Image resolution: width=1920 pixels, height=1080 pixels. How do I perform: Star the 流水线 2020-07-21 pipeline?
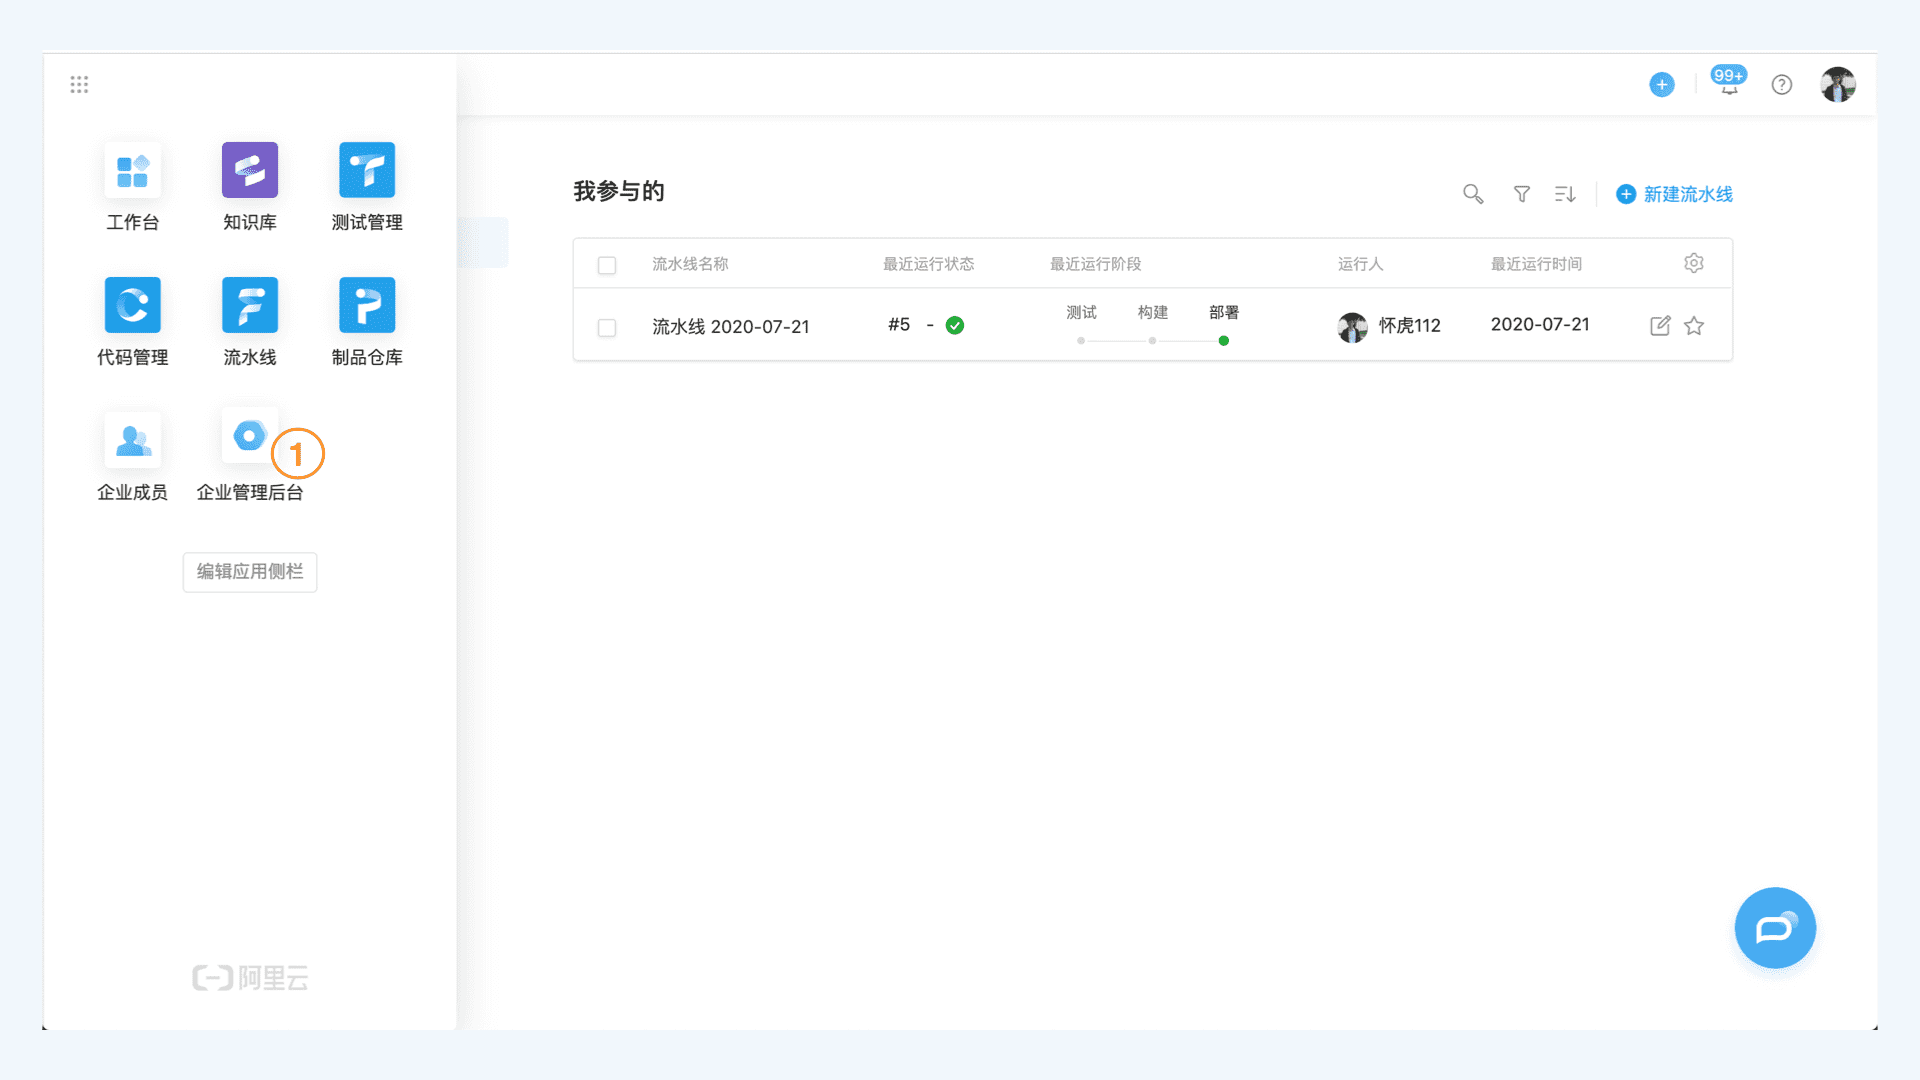click(x=1693, y=326)
